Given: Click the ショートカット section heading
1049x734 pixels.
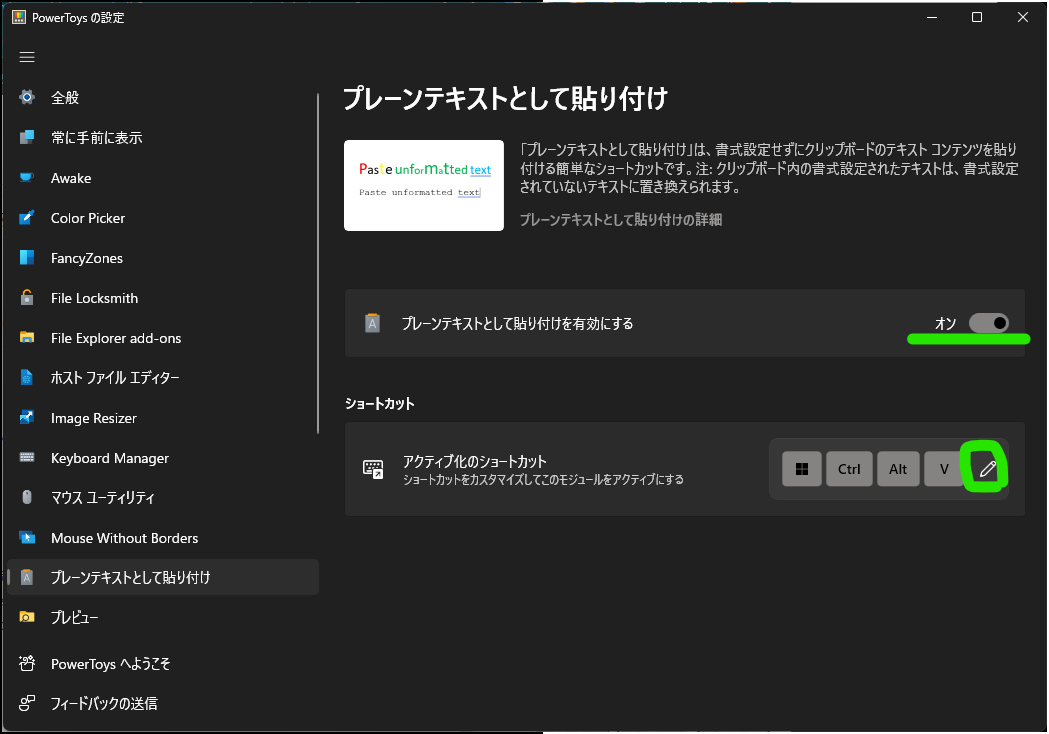Looking at the screenshot, I should [379, 403].
